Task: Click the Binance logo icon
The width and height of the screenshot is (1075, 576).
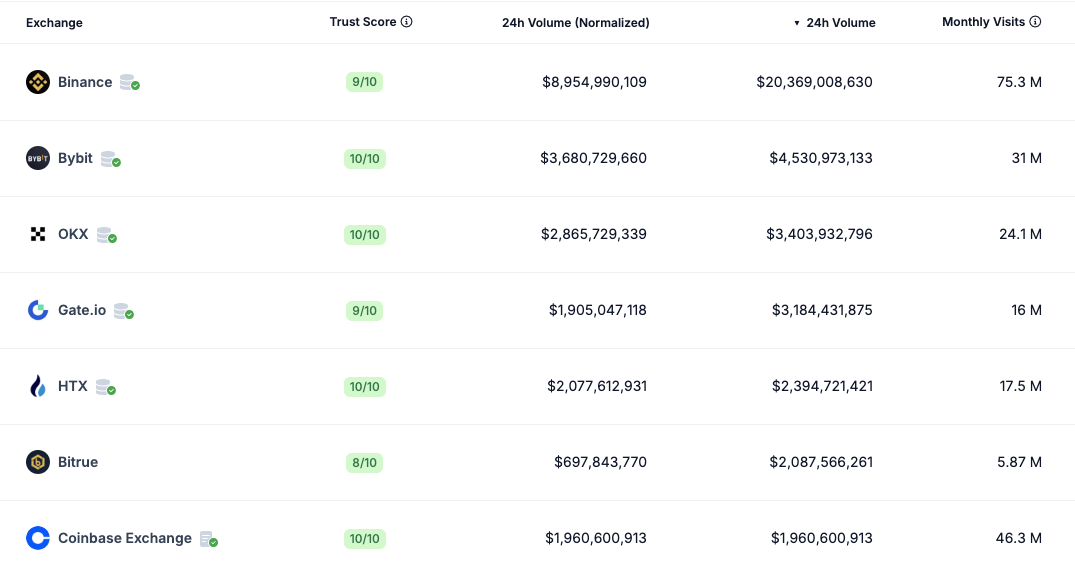Action: pos(38,82)
